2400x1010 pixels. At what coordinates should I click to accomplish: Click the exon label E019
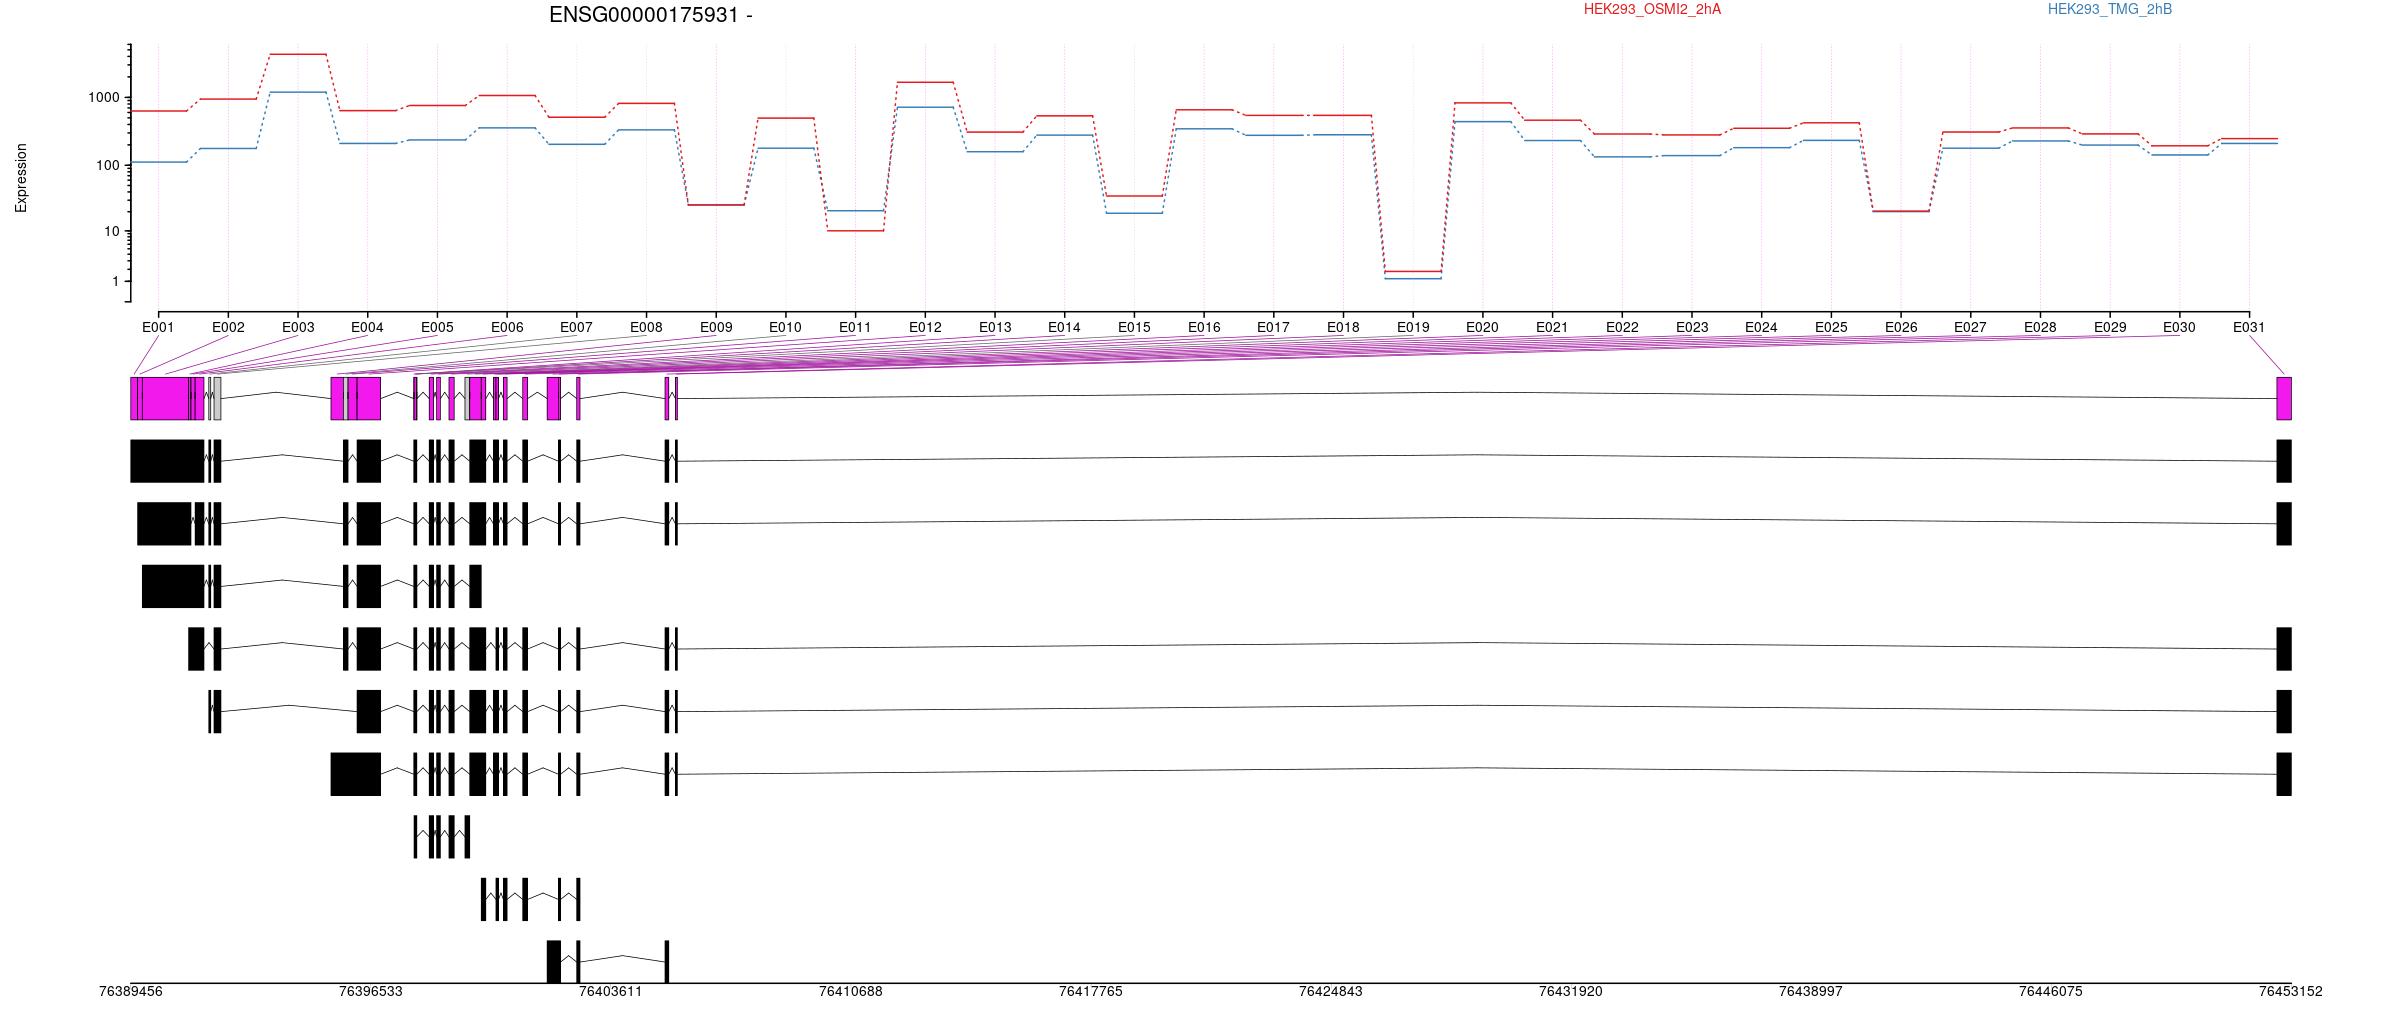pos(1413,327)
